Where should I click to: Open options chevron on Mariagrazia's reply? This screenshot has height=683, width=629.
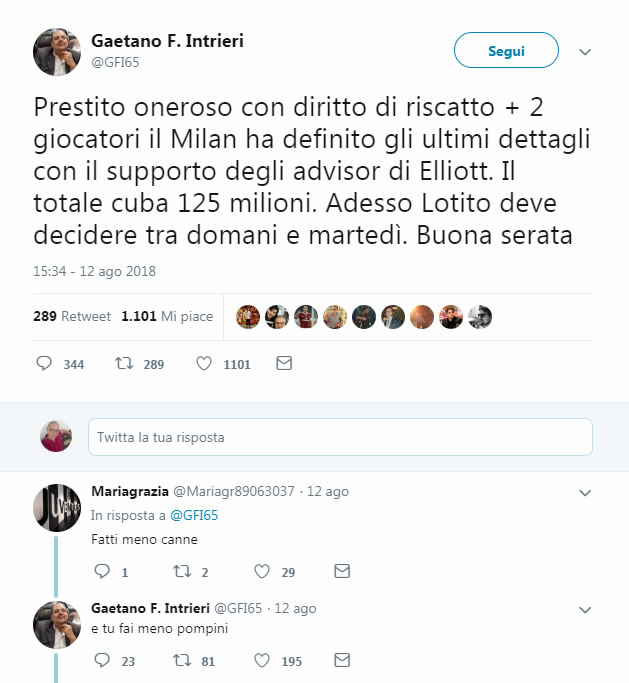(x=586, y=493)
